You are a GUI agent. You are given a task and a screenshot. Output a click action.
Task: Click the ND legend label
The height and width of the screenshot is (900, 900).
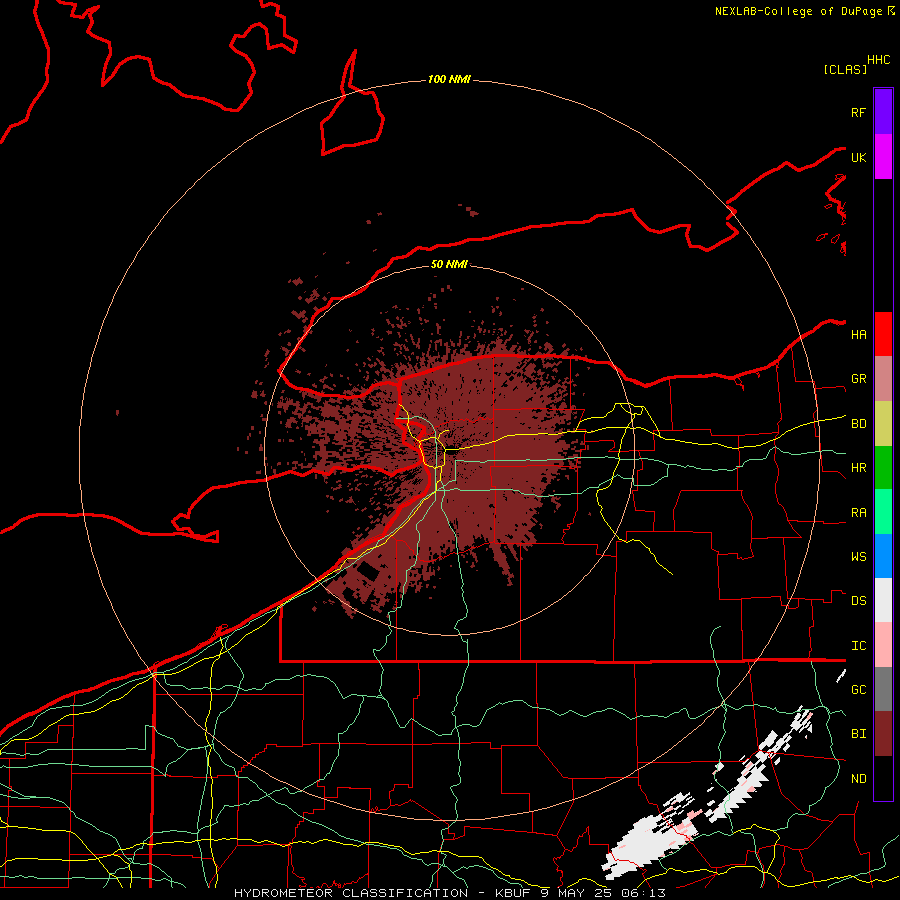pos(858,779)
